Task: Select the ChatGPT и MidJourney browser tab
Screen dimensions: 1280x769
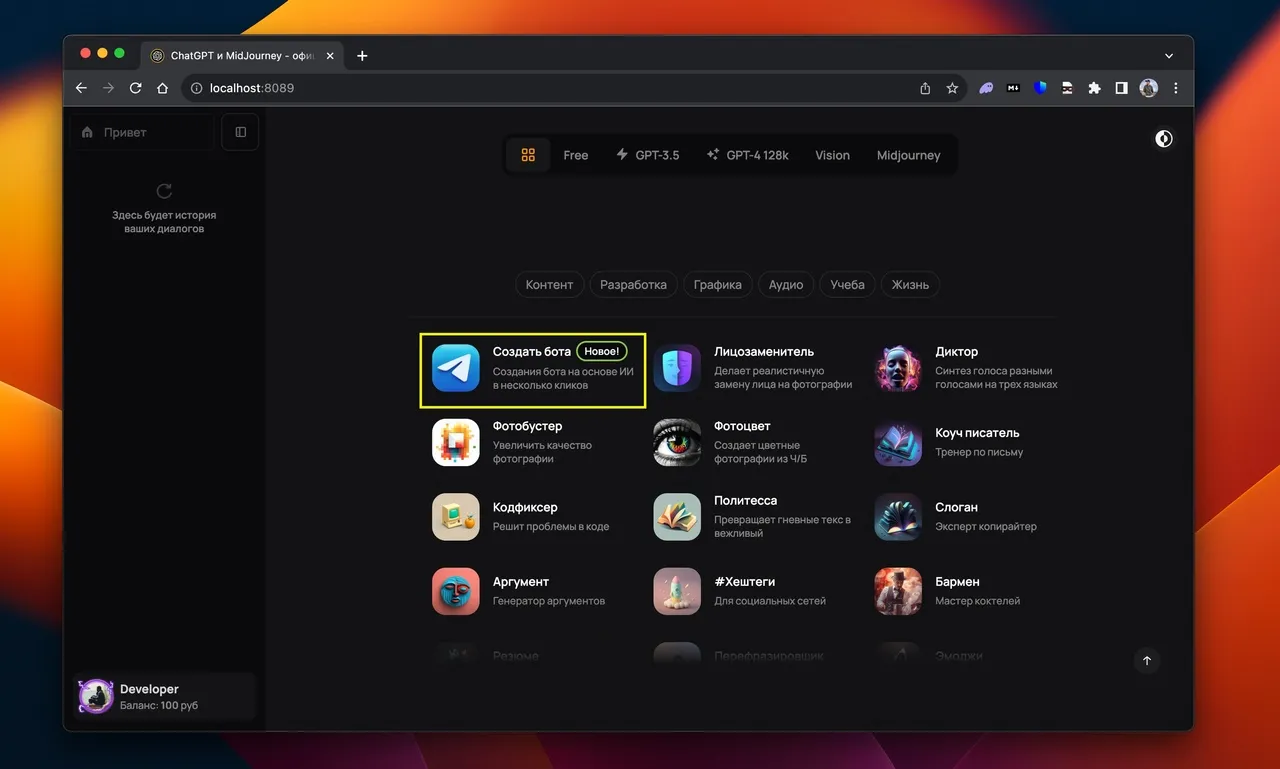Action: [243, 56]
